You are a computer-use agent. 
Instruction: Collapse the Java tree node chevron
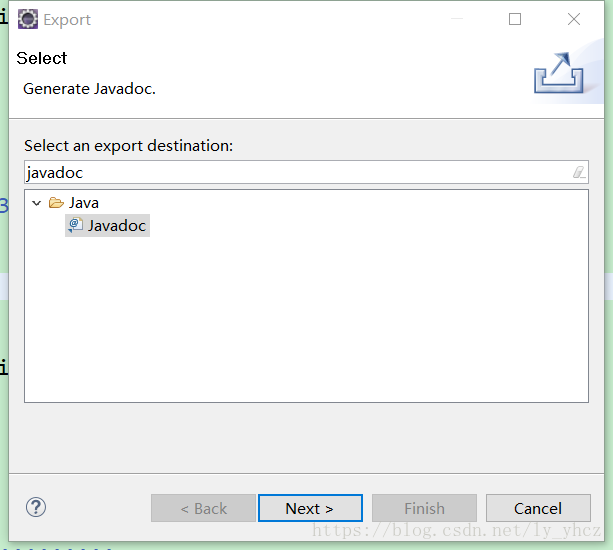37,203
